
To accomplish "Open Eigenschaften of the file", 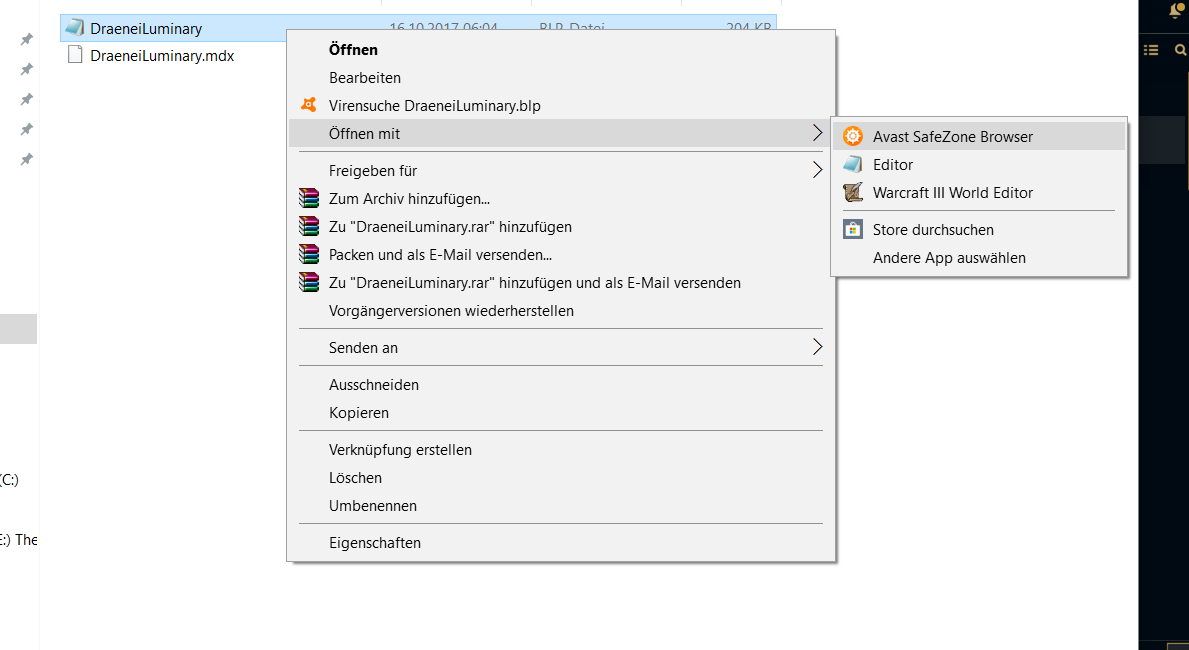I will click(x=561, y=543).
